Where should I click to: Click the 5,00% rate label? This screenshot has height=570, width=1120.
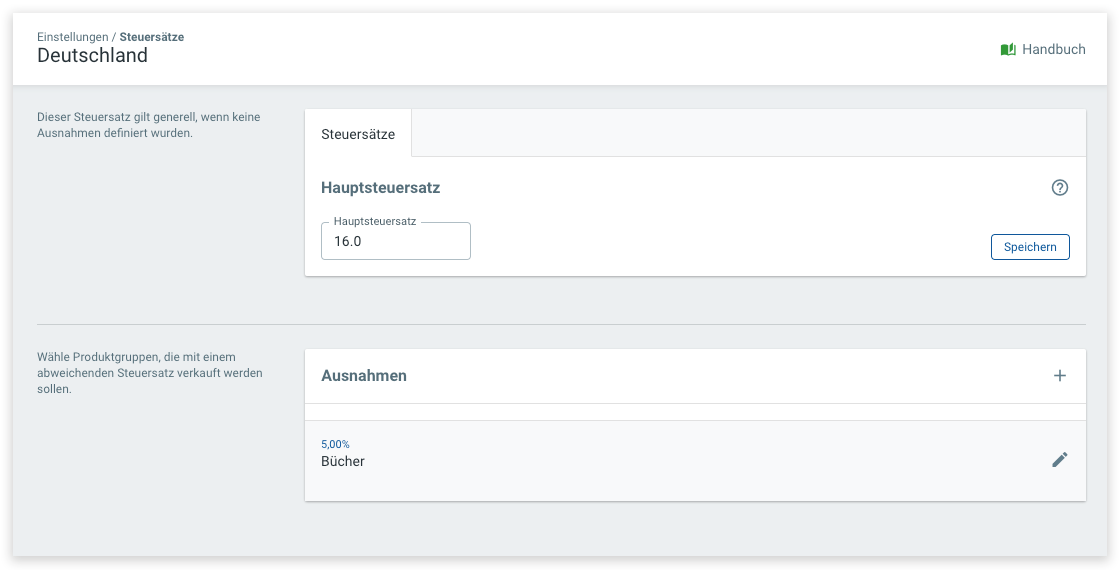[x=335, y=444]
